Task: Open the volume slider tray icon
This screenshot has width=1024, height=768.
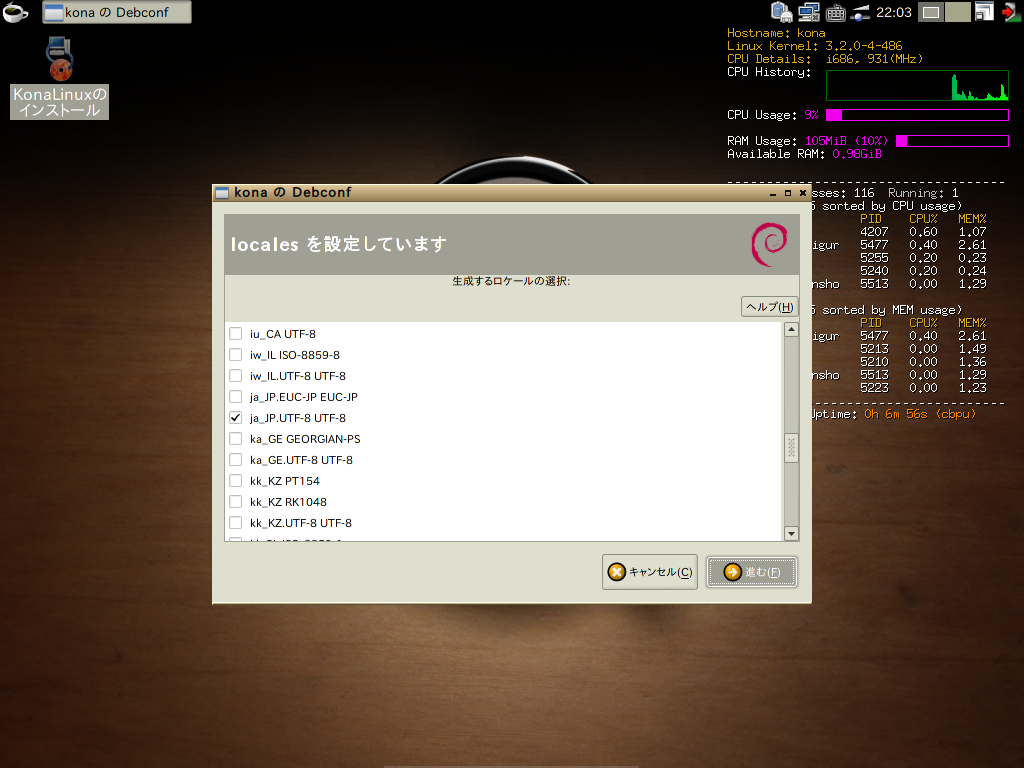Action: 860,12
